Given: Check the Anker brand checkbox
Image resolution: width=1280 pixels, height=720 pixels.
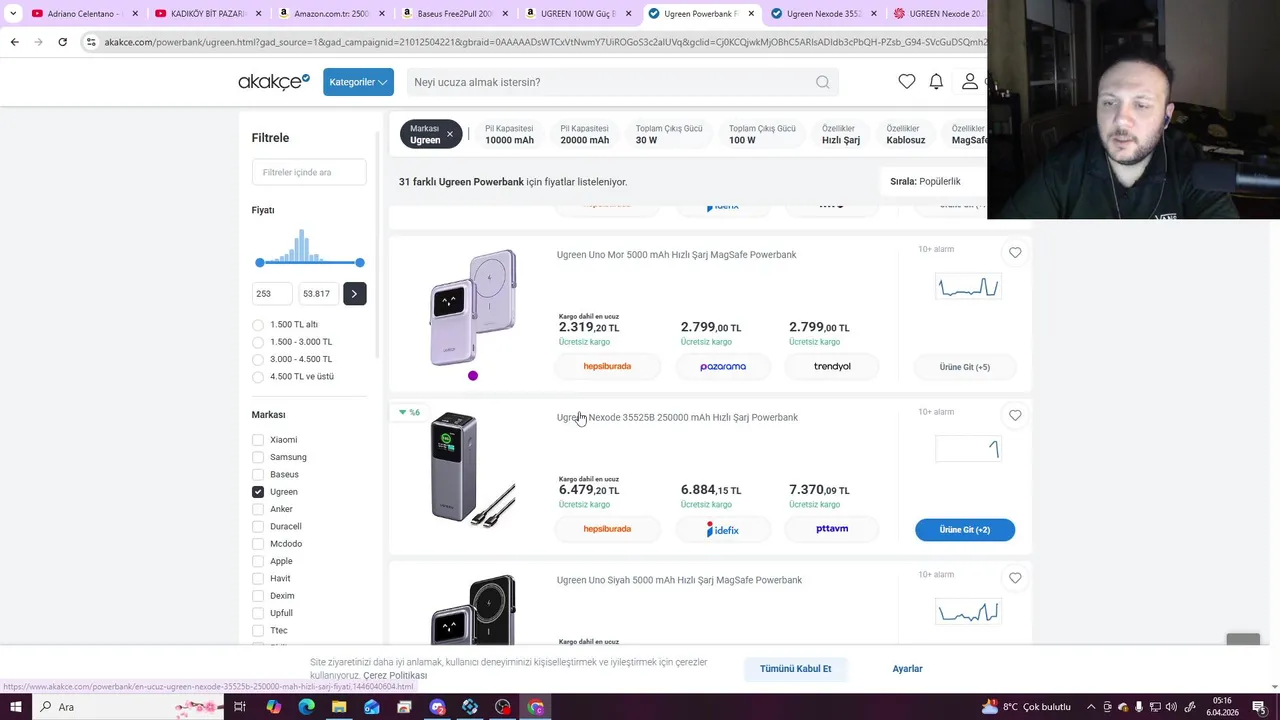Looking at the screenshot, I should (258, 509).
